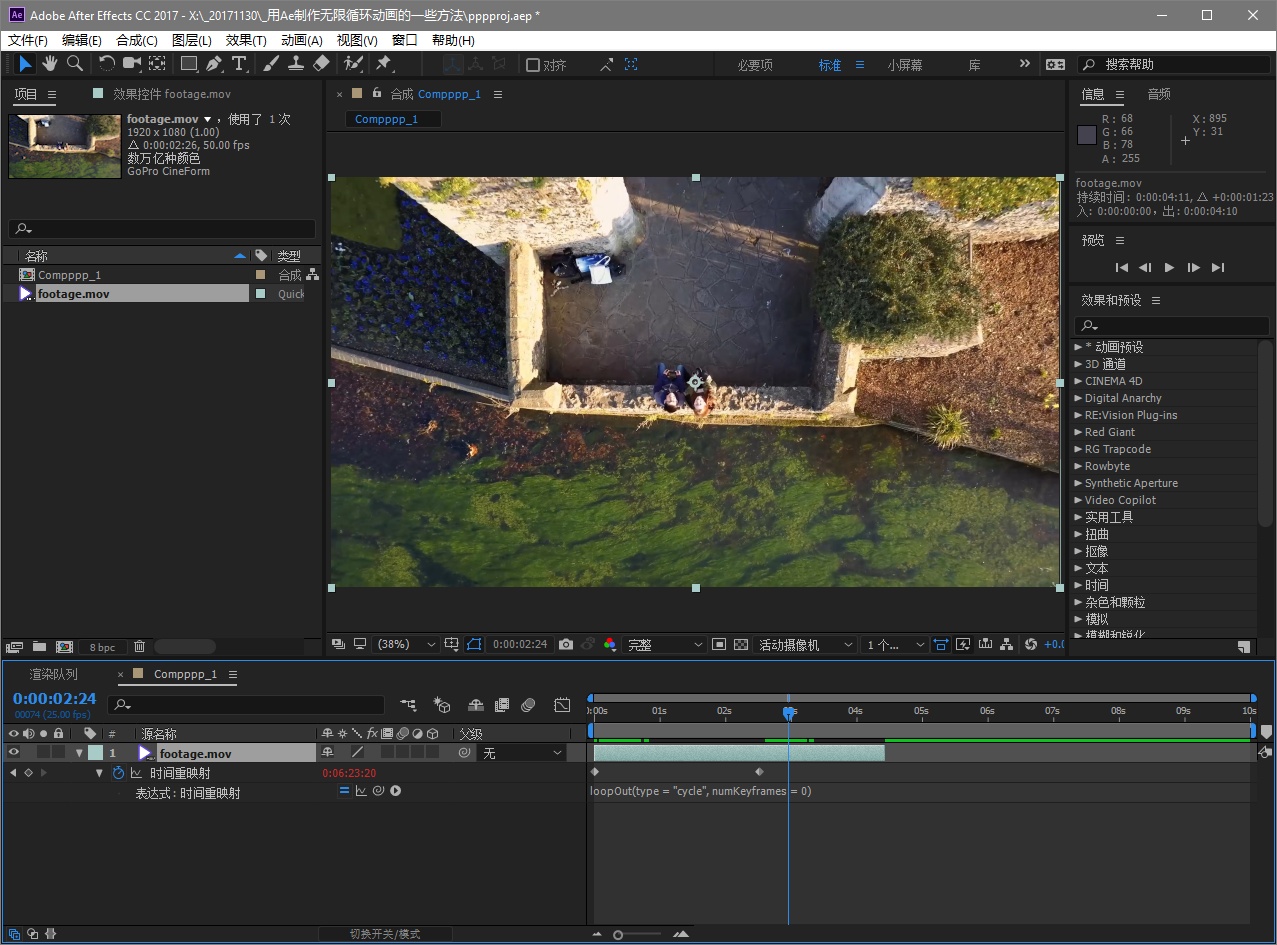Switch to the 渲染队列 tab
This screenshot has height=945, width=1277.
point(53,675)
